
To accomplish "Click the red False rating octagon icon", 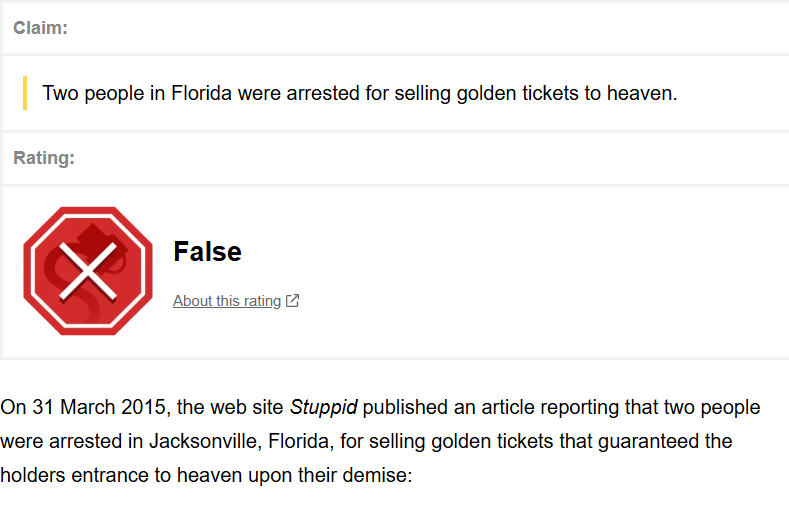I will [88, 271].
